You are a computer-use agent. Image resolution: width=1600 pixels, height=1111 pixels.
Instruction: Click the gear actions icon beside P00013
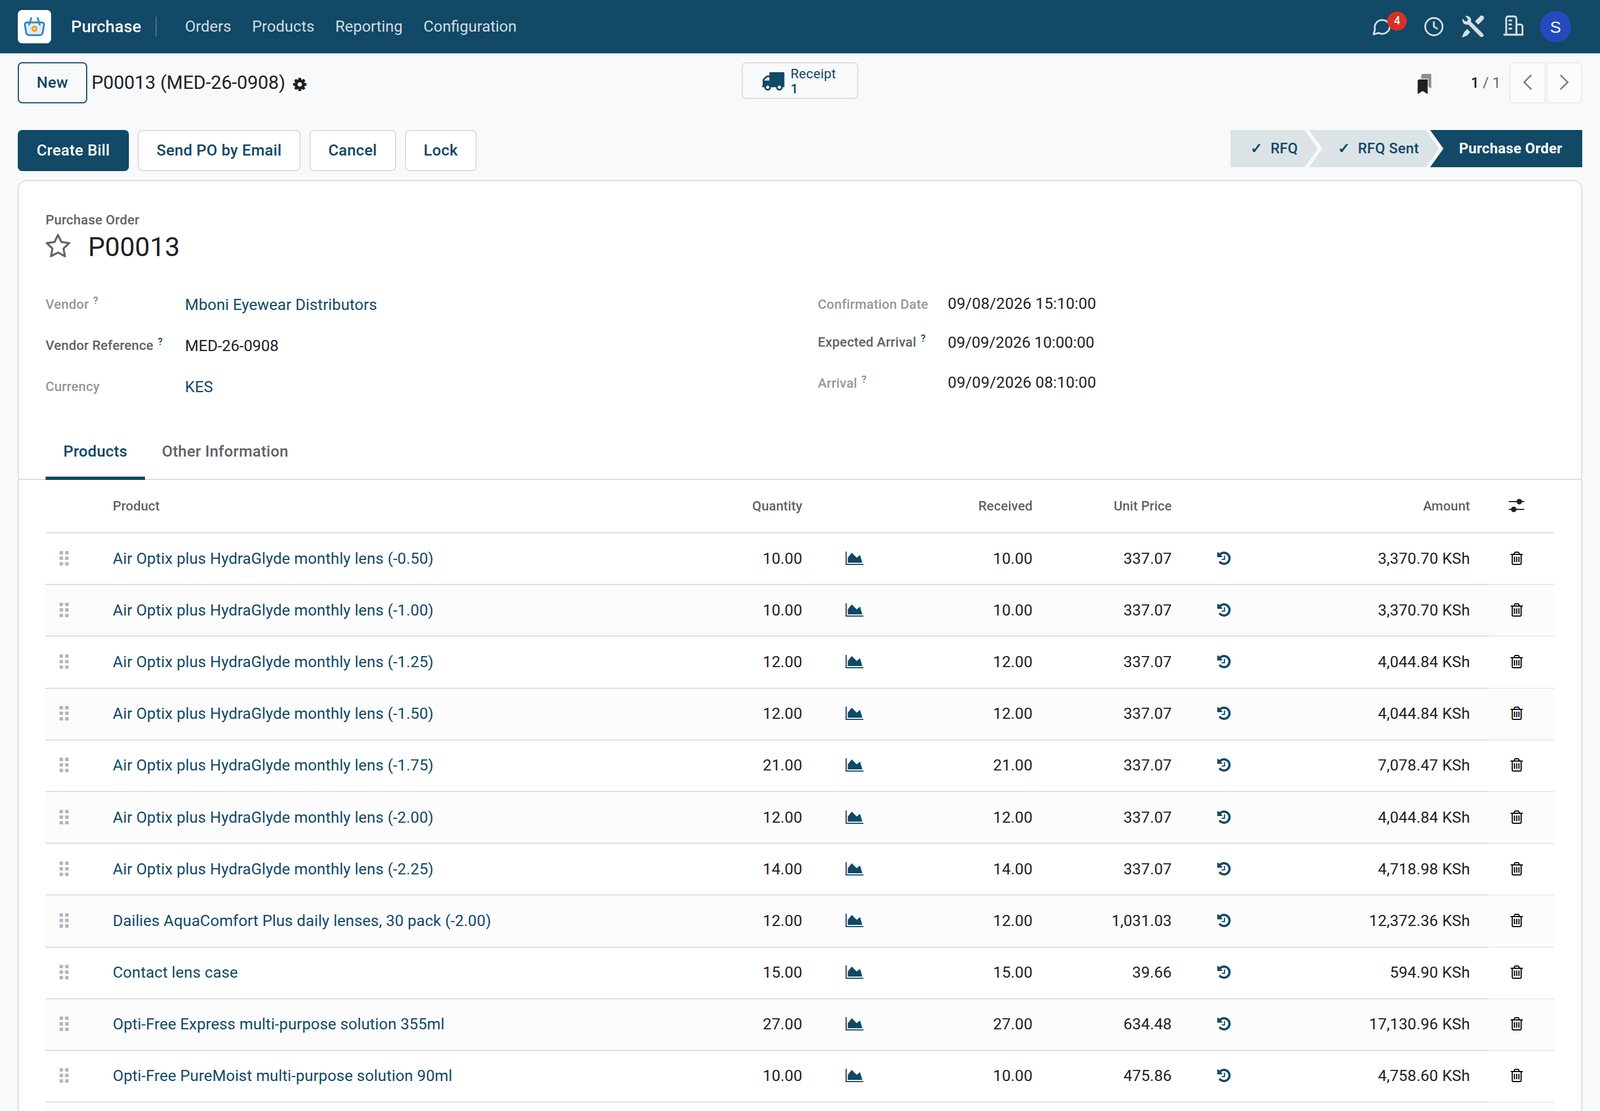(300, 85)
